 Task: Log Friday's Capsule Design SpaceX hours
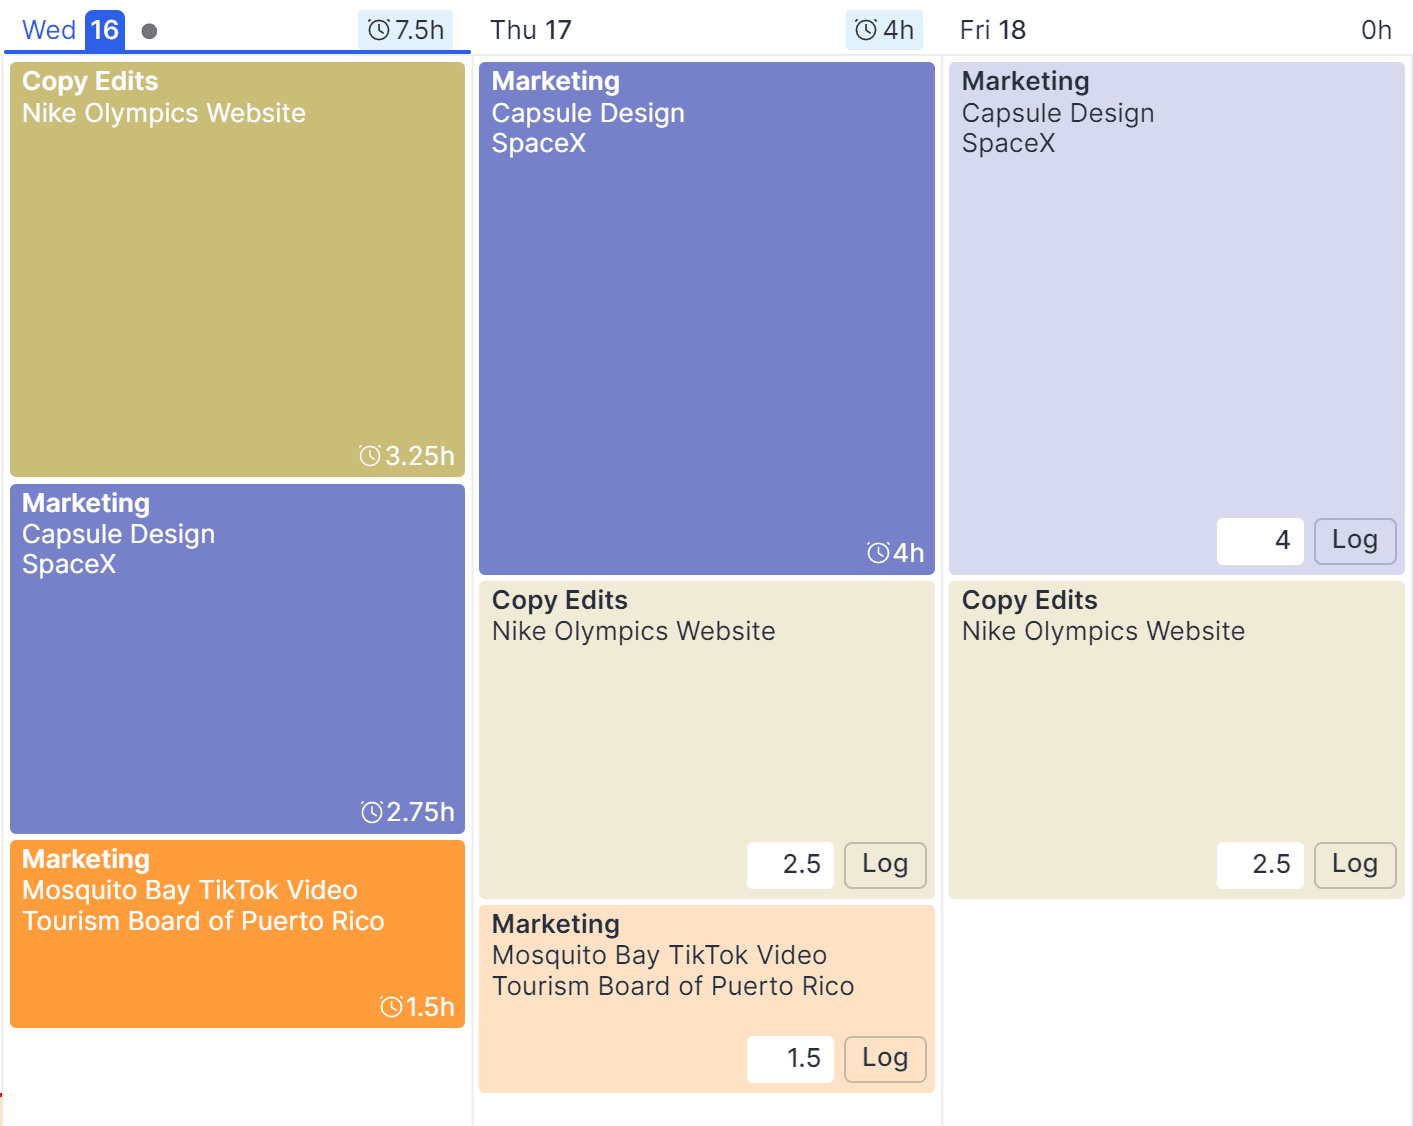click(x=1355, y=541)
